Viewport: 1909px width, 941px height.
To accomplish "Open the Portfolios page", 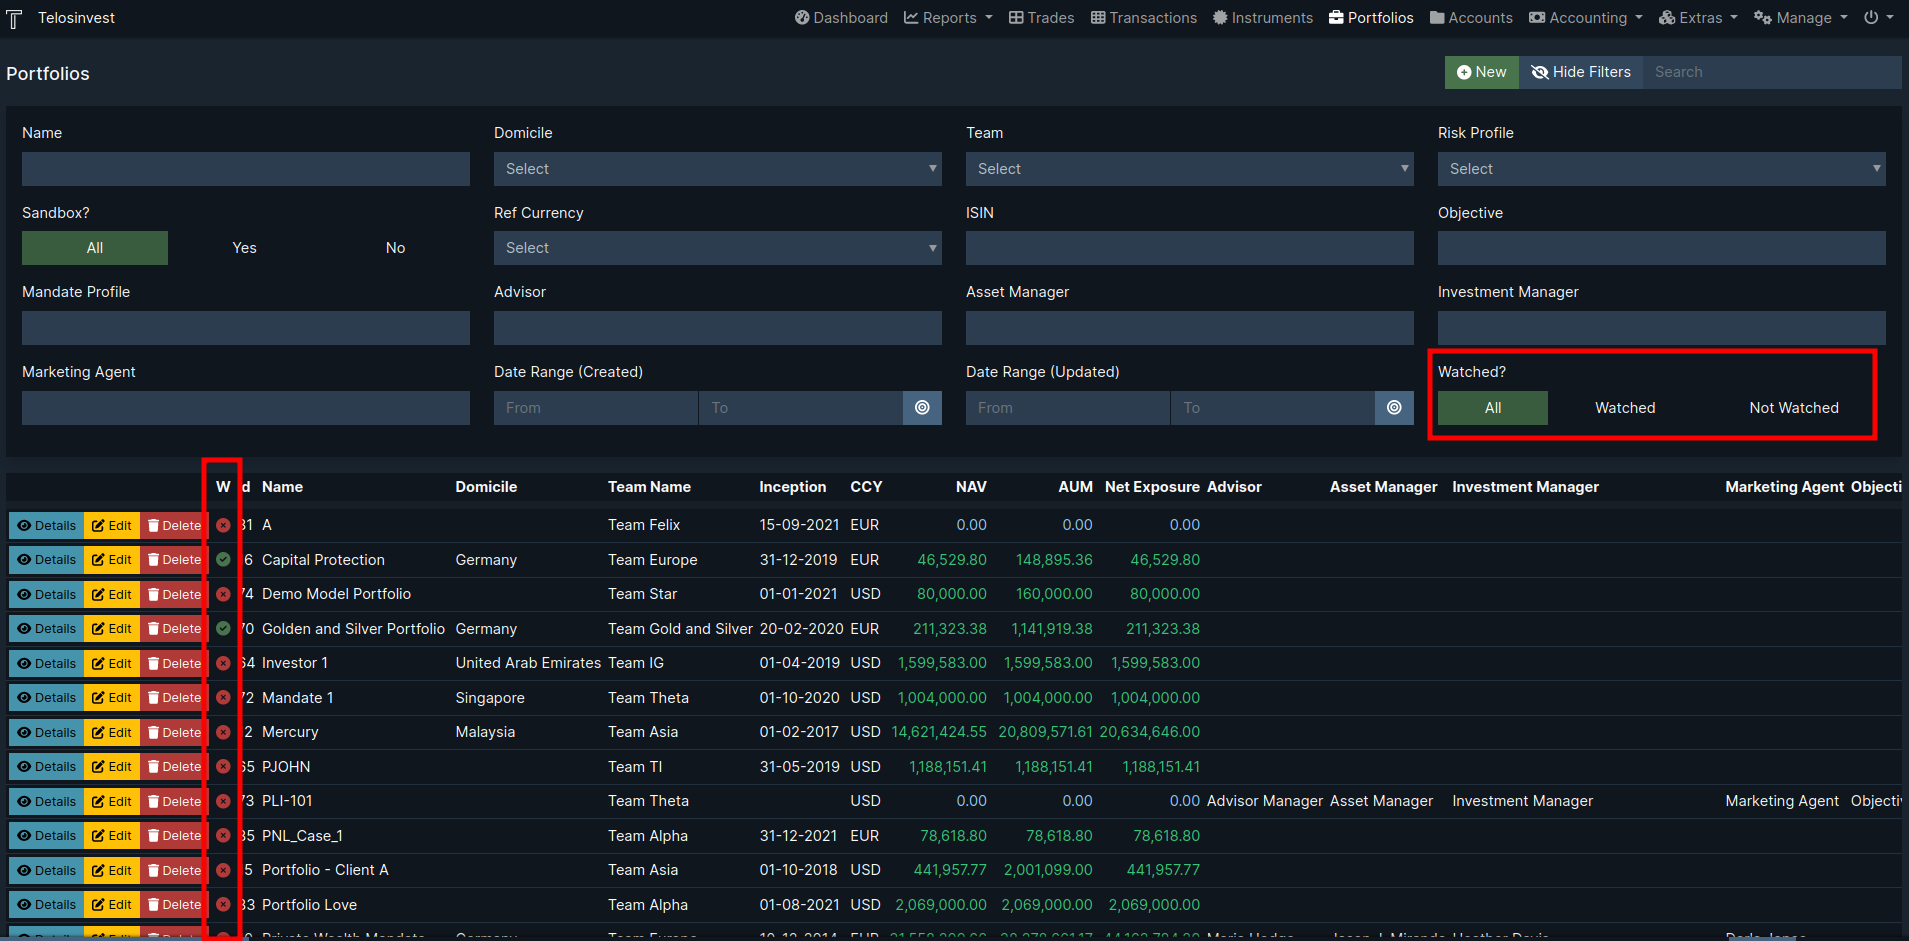I will click(x=1371, y=18).
